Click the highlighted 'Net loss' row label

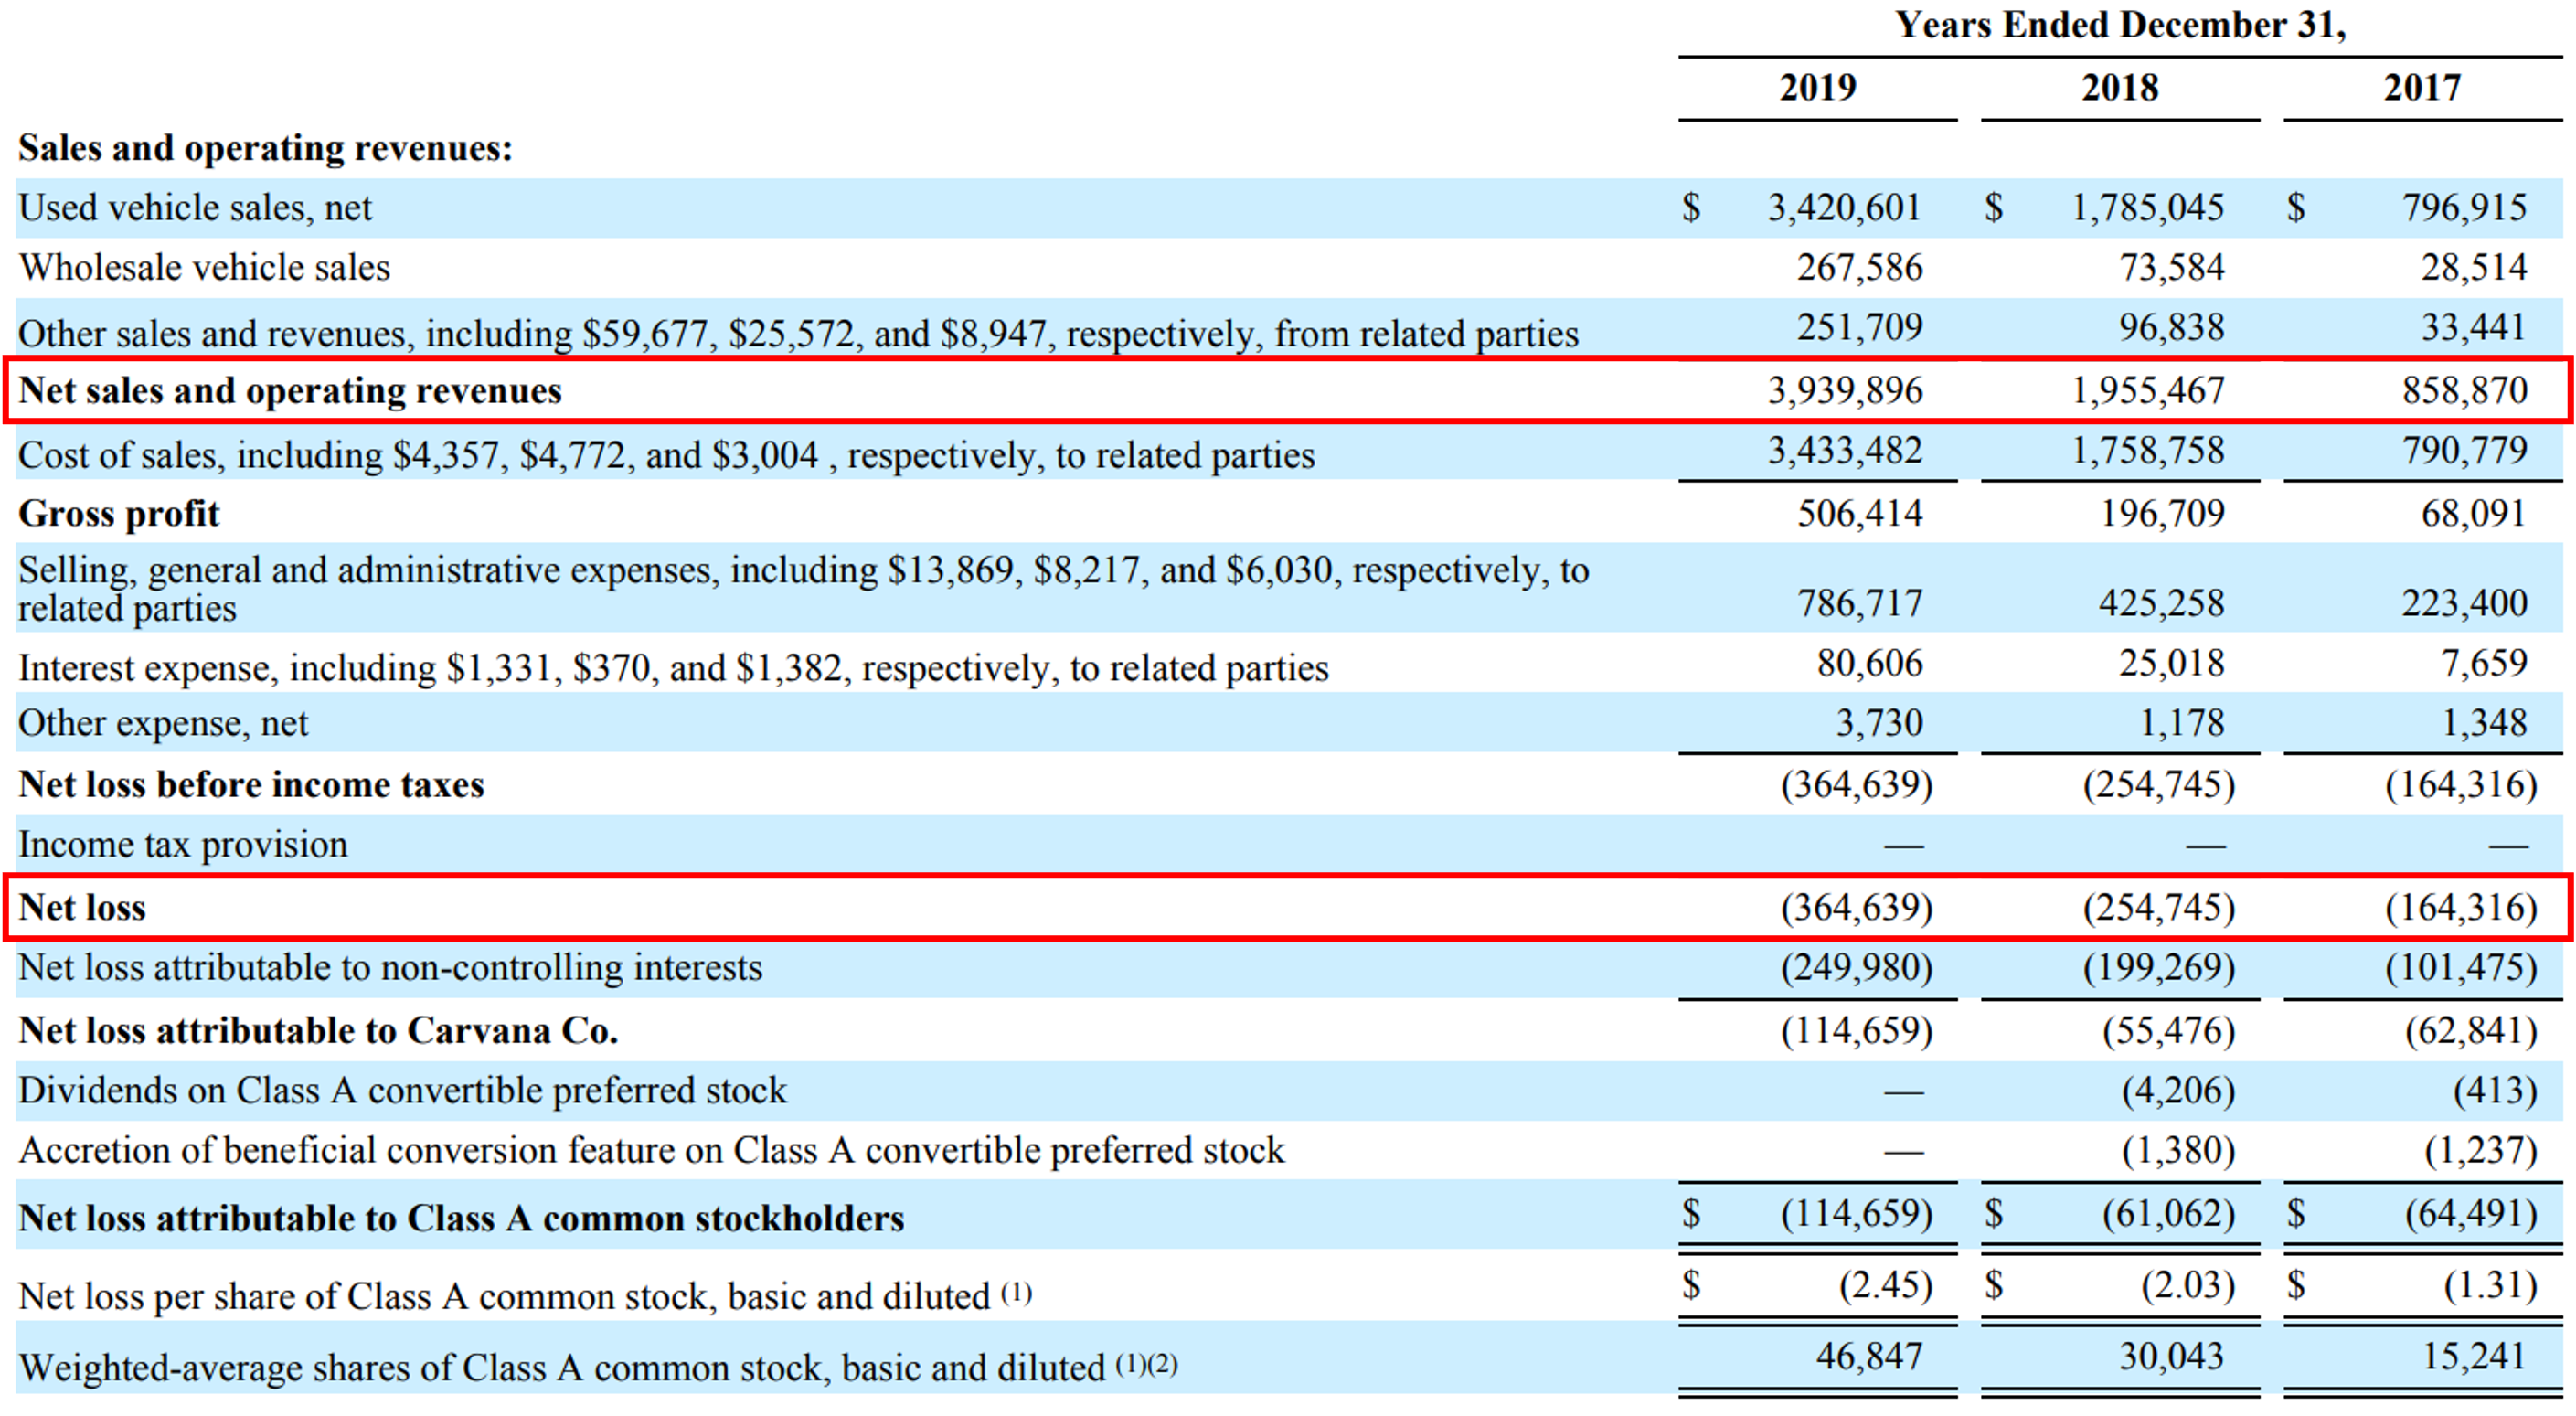82,908
